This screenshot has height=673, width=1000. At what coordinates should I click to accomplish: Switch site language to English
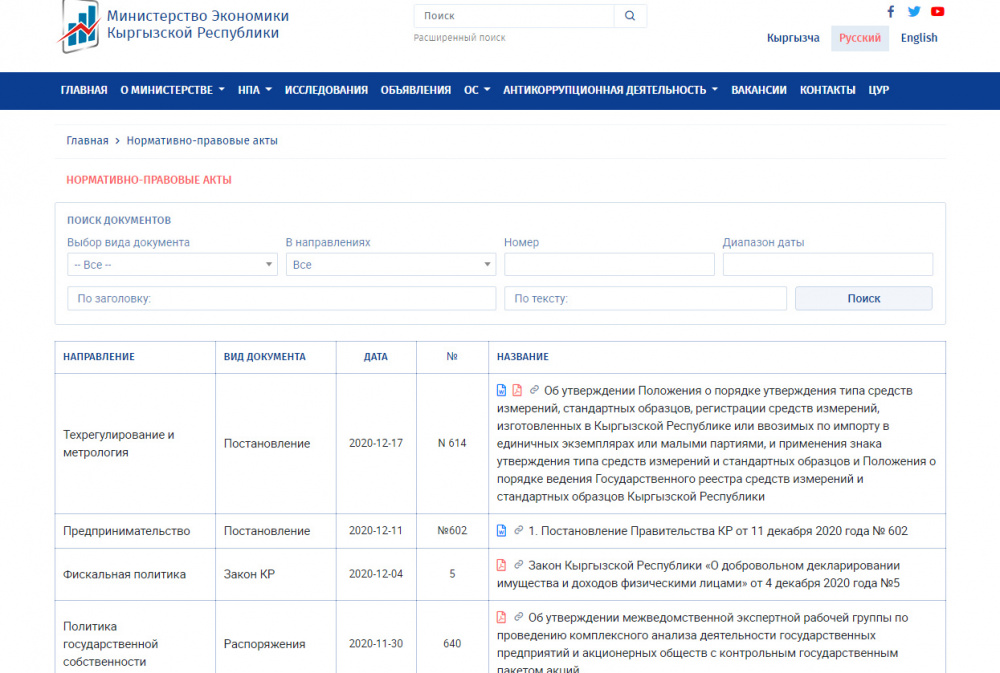(x=918, y=38)
